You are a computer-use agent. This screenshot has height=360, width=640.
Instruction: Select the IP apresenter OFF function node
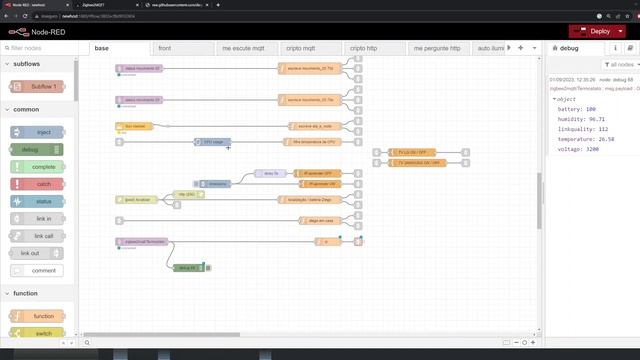(318, 173)
